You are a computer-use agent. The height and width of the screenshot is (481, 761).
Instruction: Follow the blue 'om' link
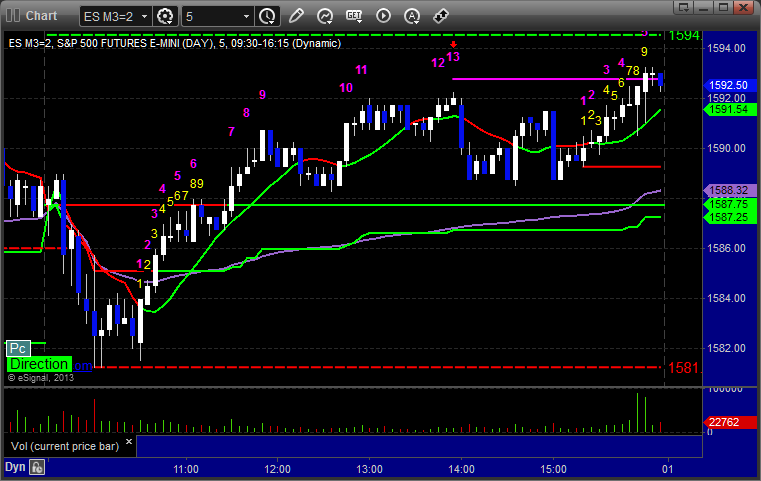(83, 366)
